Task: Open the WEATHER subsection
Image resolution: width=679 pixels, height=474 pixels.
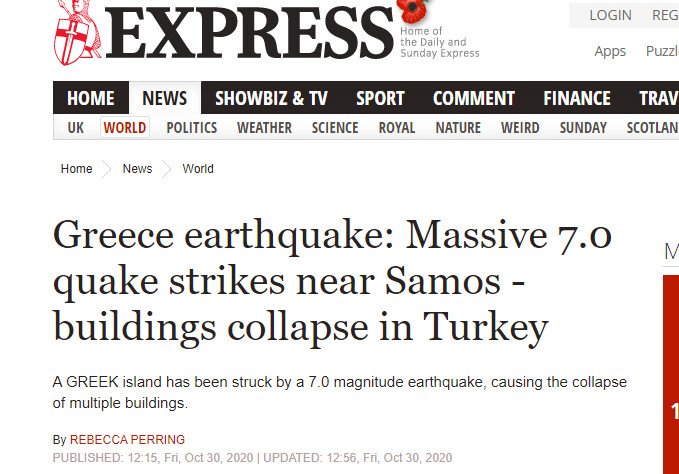Action: pyautogui.click(x=264, y=128)
